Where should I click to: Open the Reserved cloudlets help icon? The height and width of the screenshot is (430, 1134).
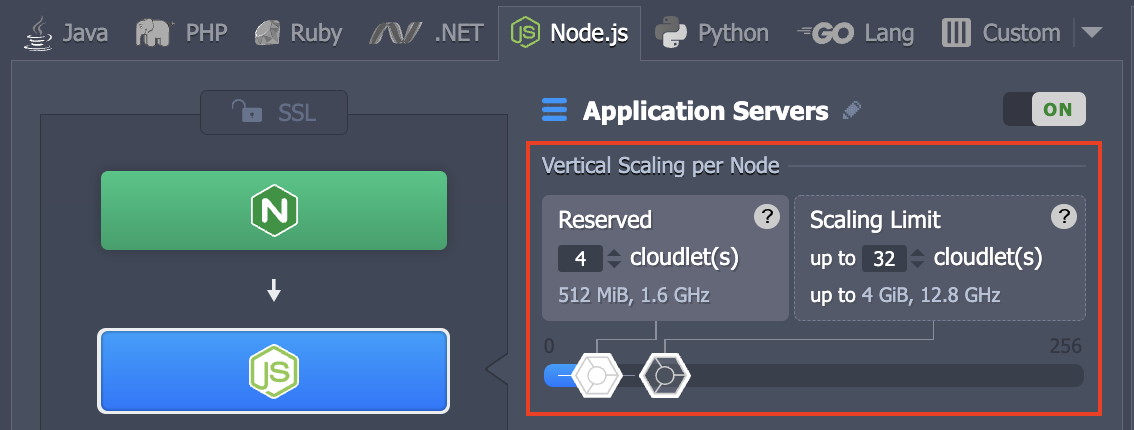(x=767, y=217)
